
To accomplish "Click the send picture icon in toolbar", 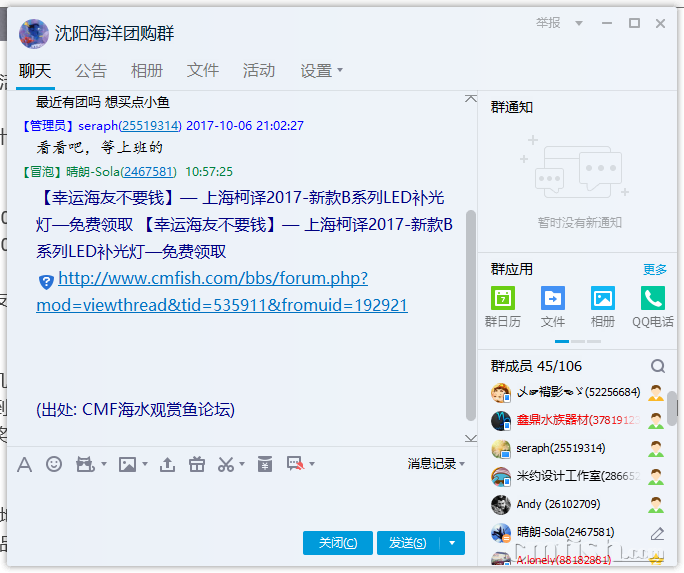I will (x=127, y=464).
